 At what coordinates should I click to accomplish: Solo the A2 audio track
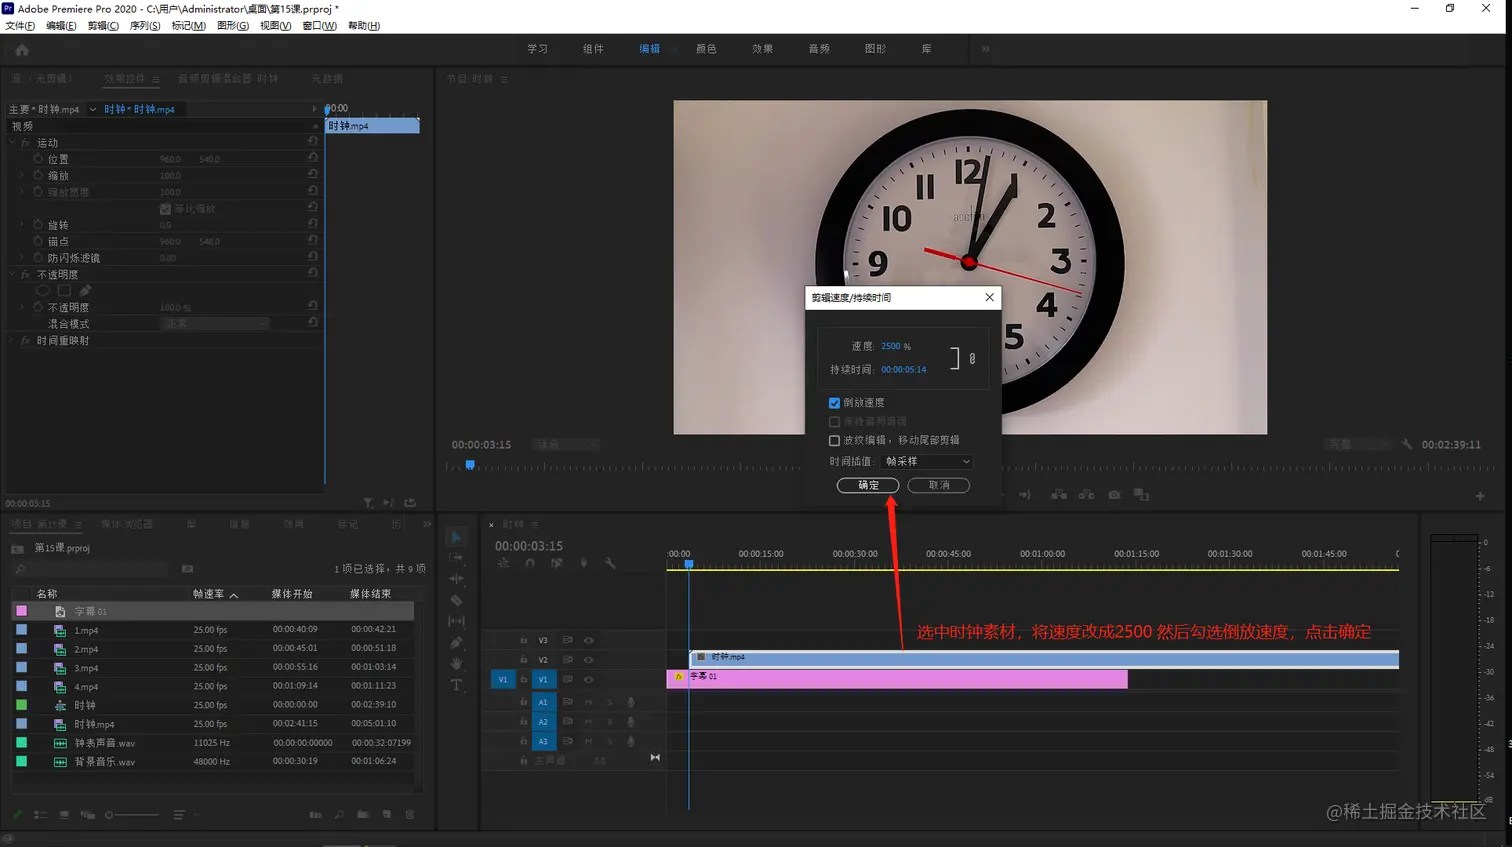(609, 721)
